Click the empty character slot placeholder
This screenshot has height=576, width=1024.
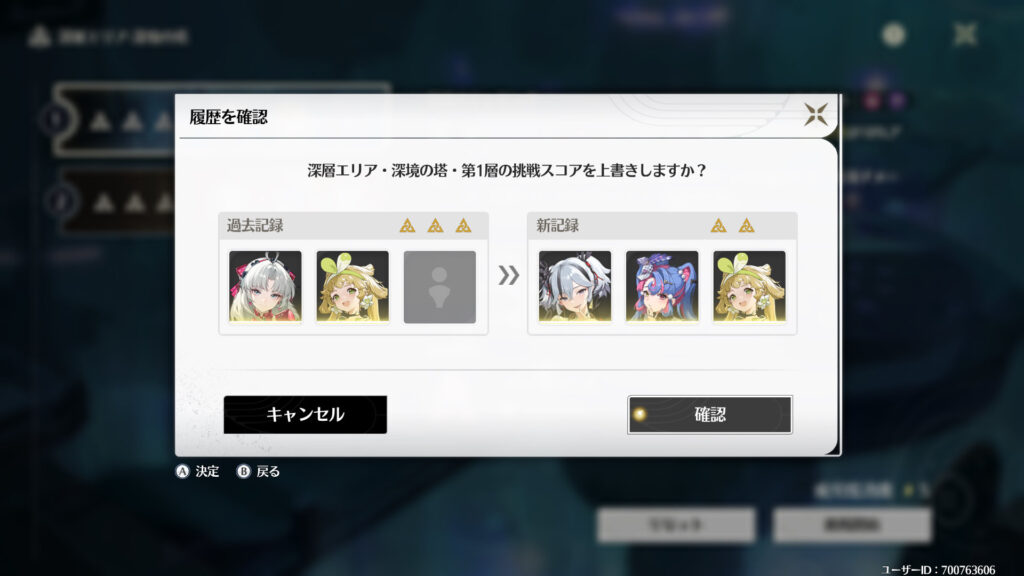click(440, 287)
